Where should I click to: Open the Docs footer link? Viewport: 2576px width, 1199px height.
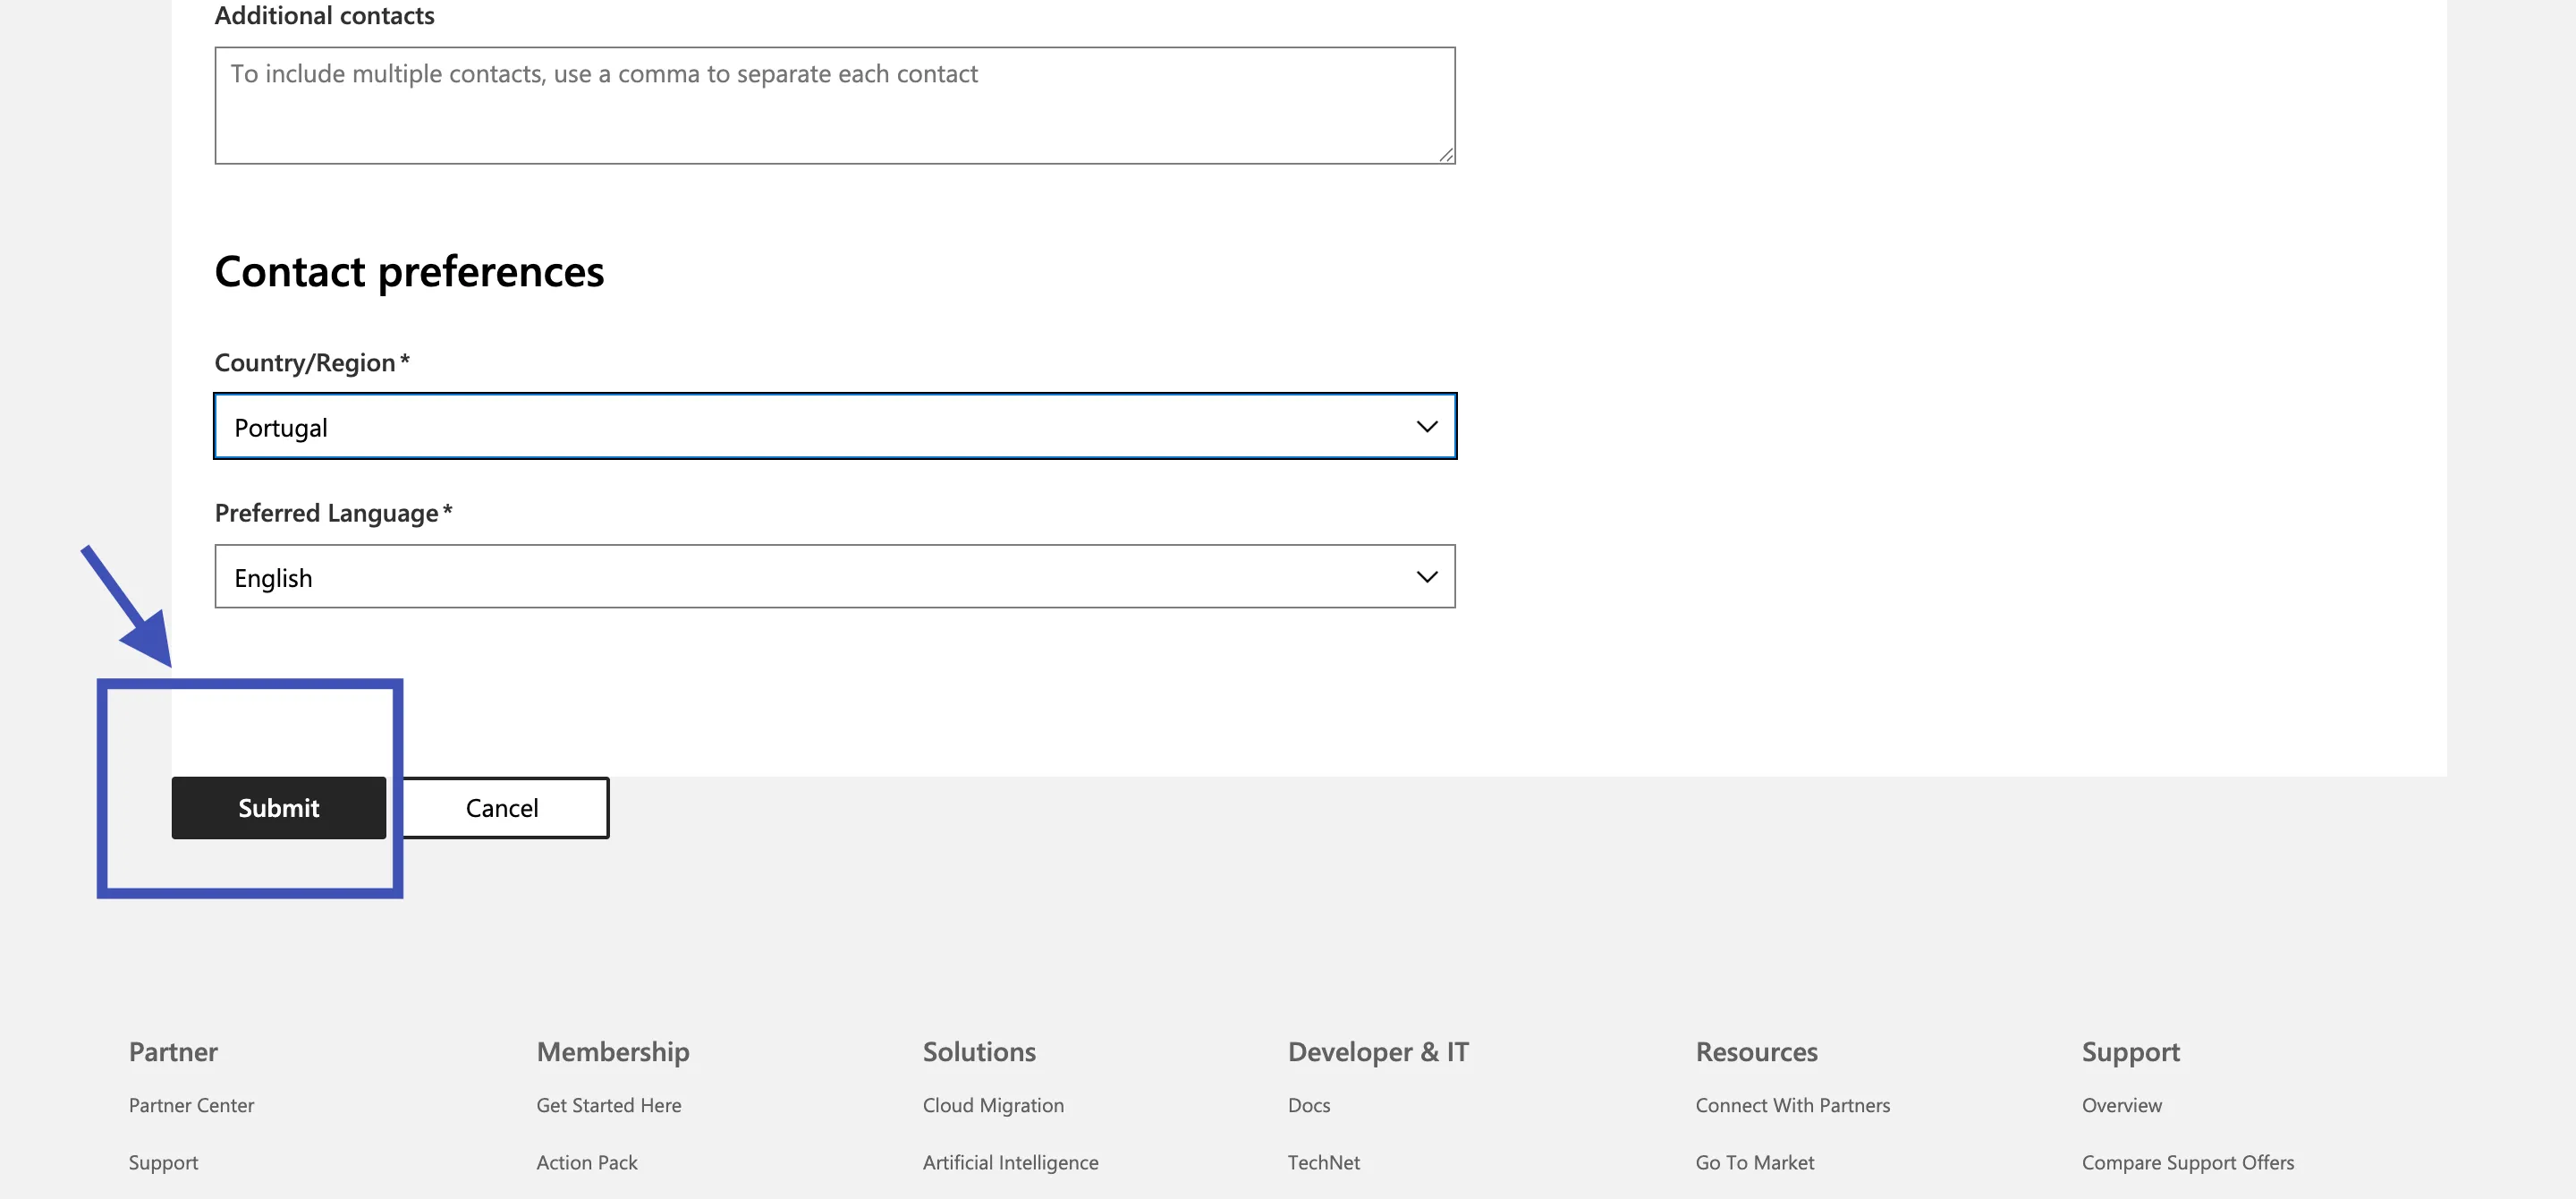pyautogui.click(x=1309, y=1105)
